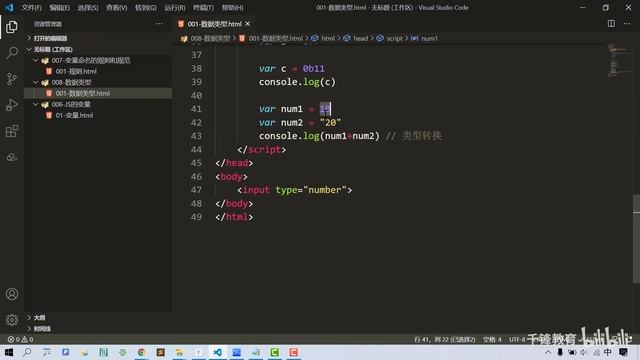Screen dimensions: 640x360
Task: Click the line and column status entry
Action: 444,339
